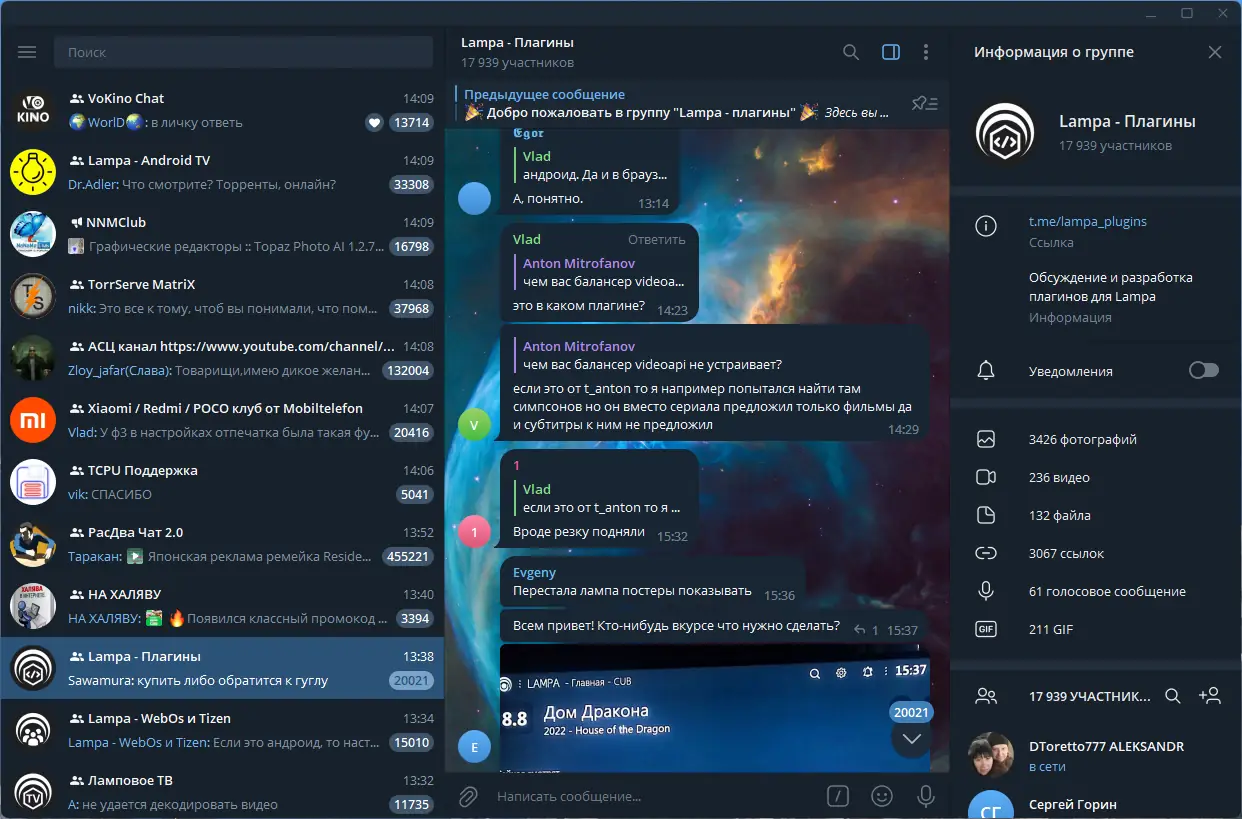
Task: Open the TCPU Поддержка chat
Action: pyautogui.click(x=222, y=482)
